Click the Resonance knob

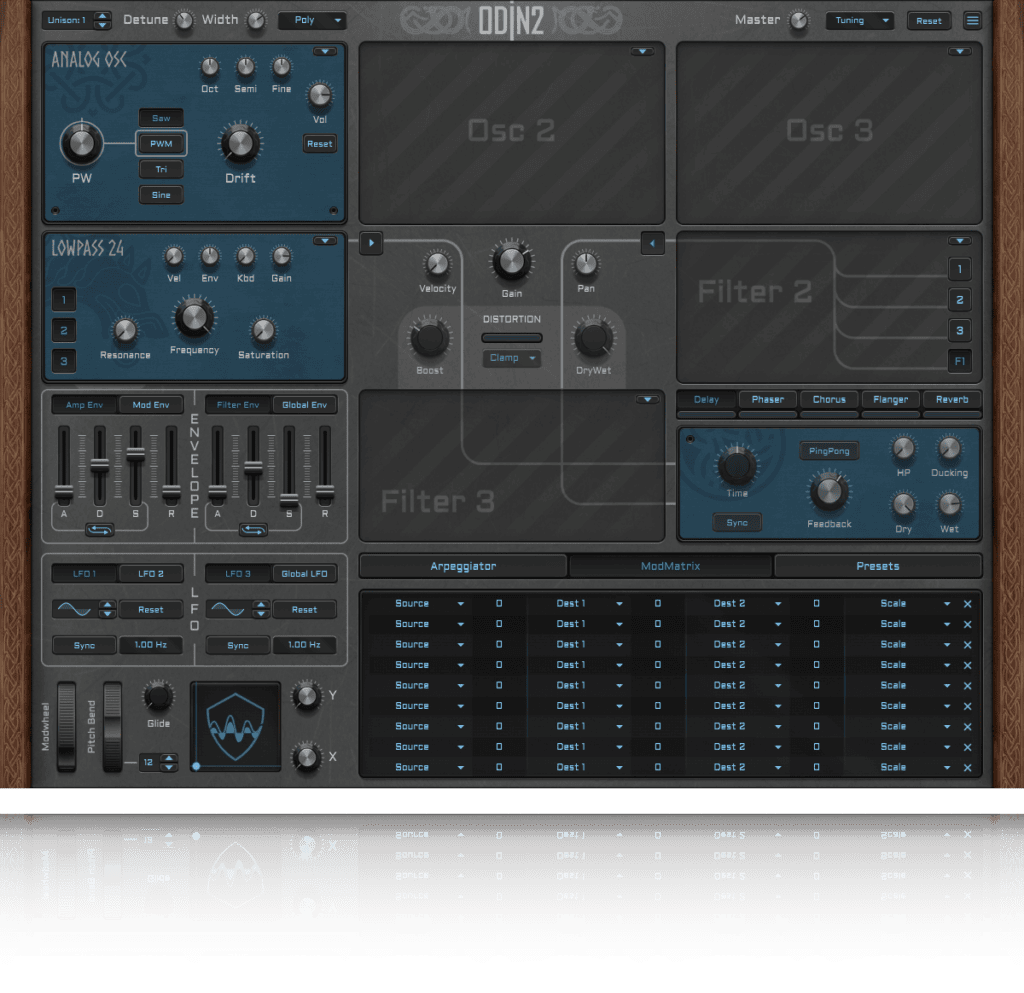(x=125, y=330)
